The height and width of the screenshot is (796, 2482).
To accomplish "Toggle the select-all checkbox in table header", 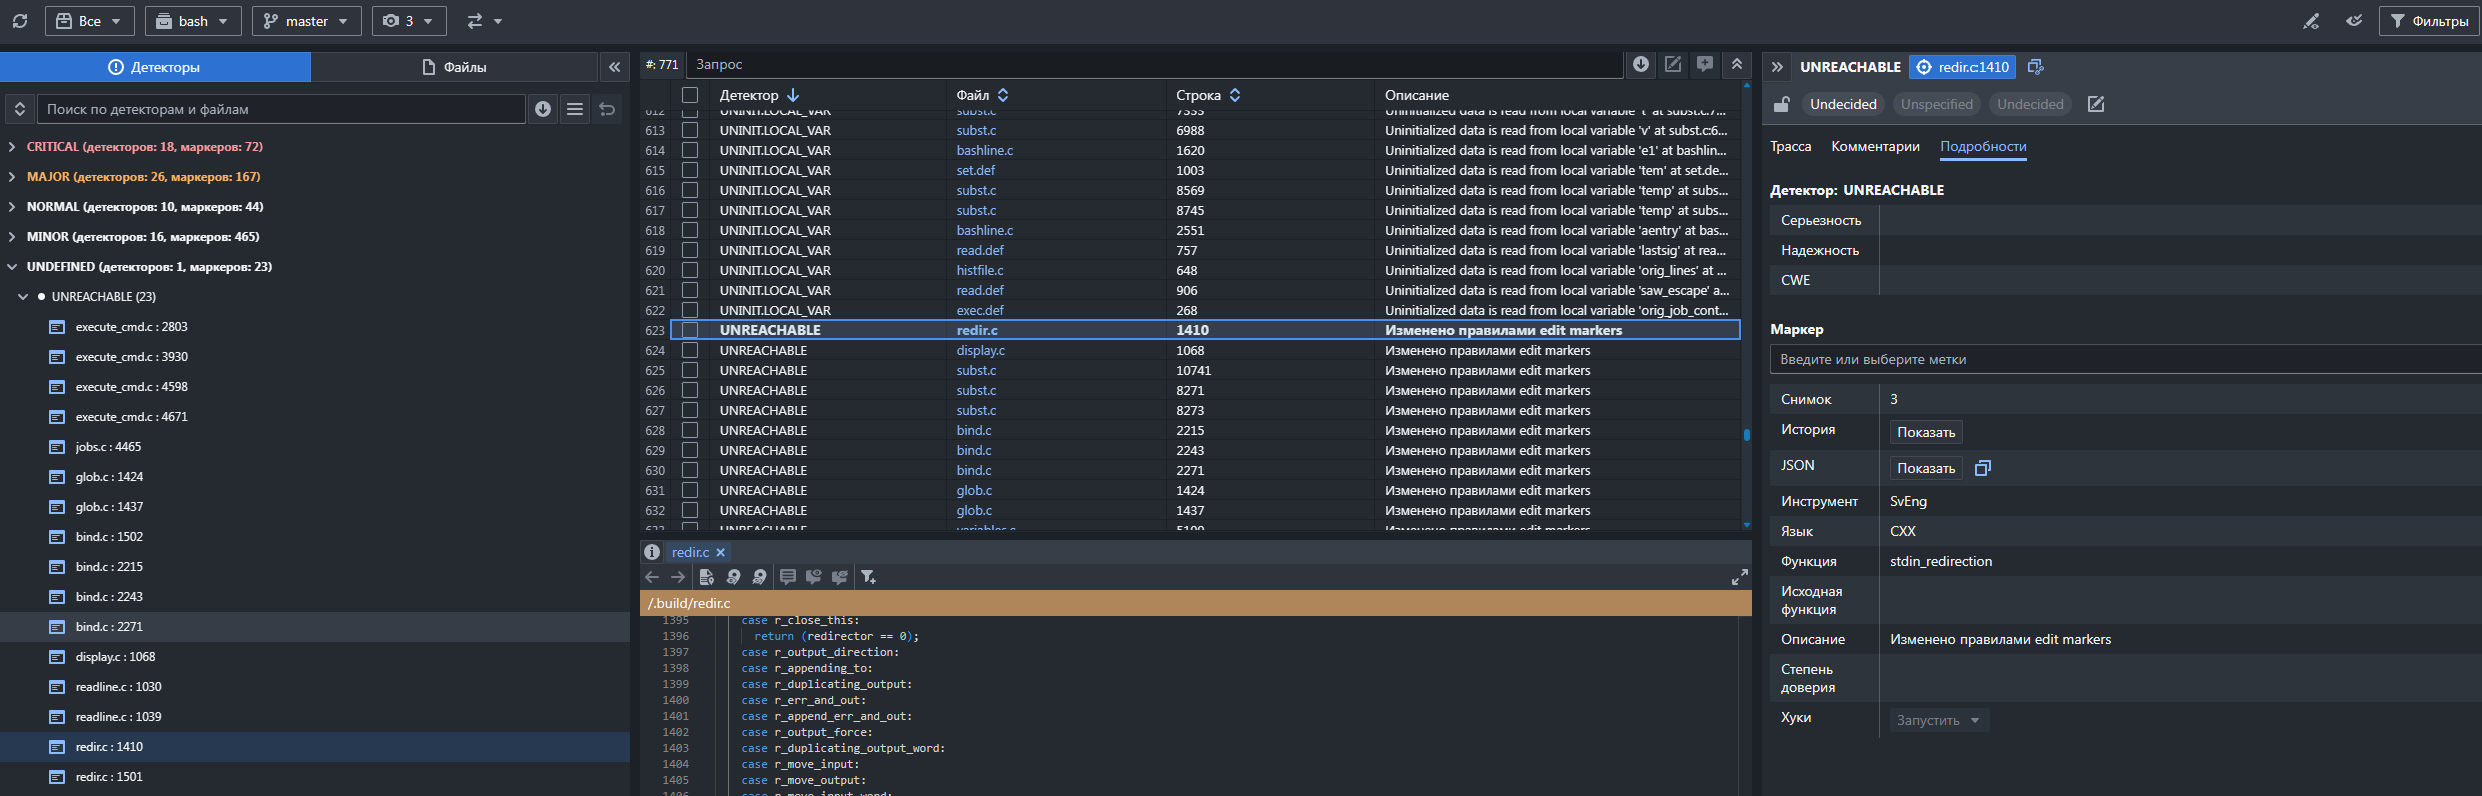I will (690, 95).
